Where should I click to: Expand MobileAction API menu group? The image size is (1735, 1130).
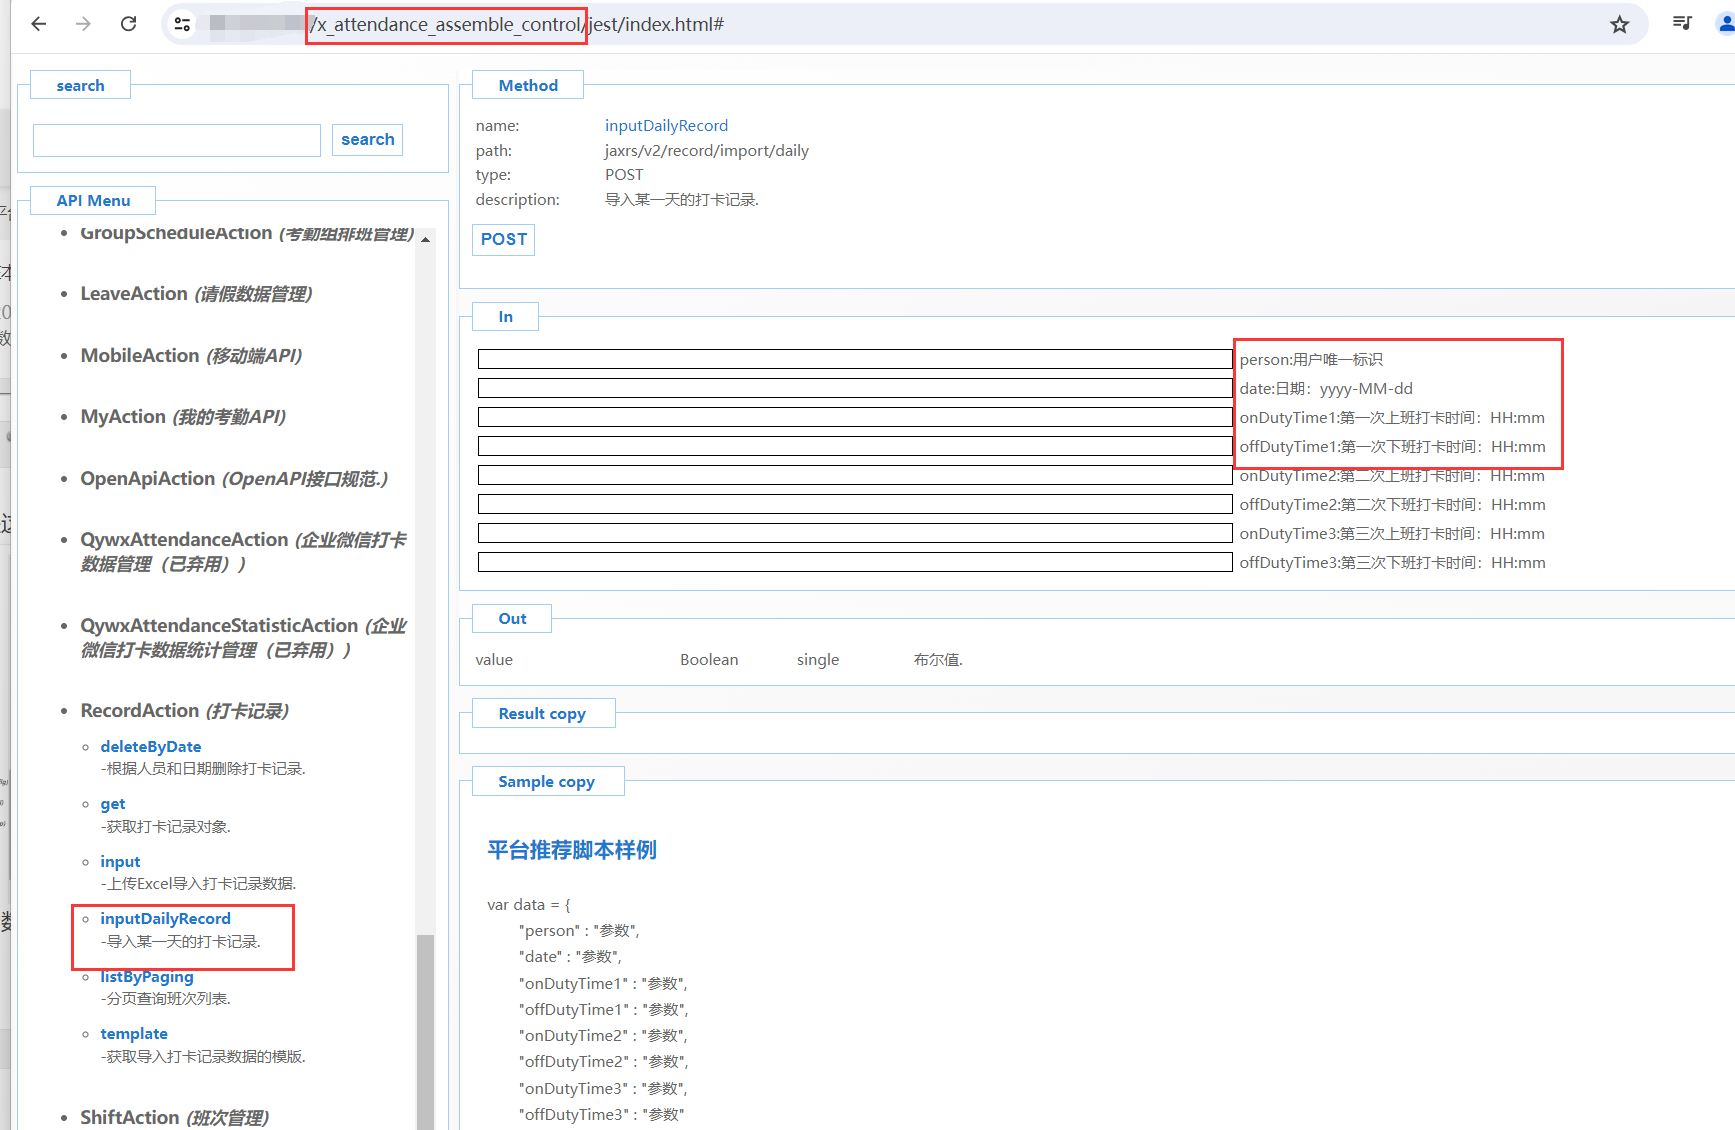click(191, 356)
